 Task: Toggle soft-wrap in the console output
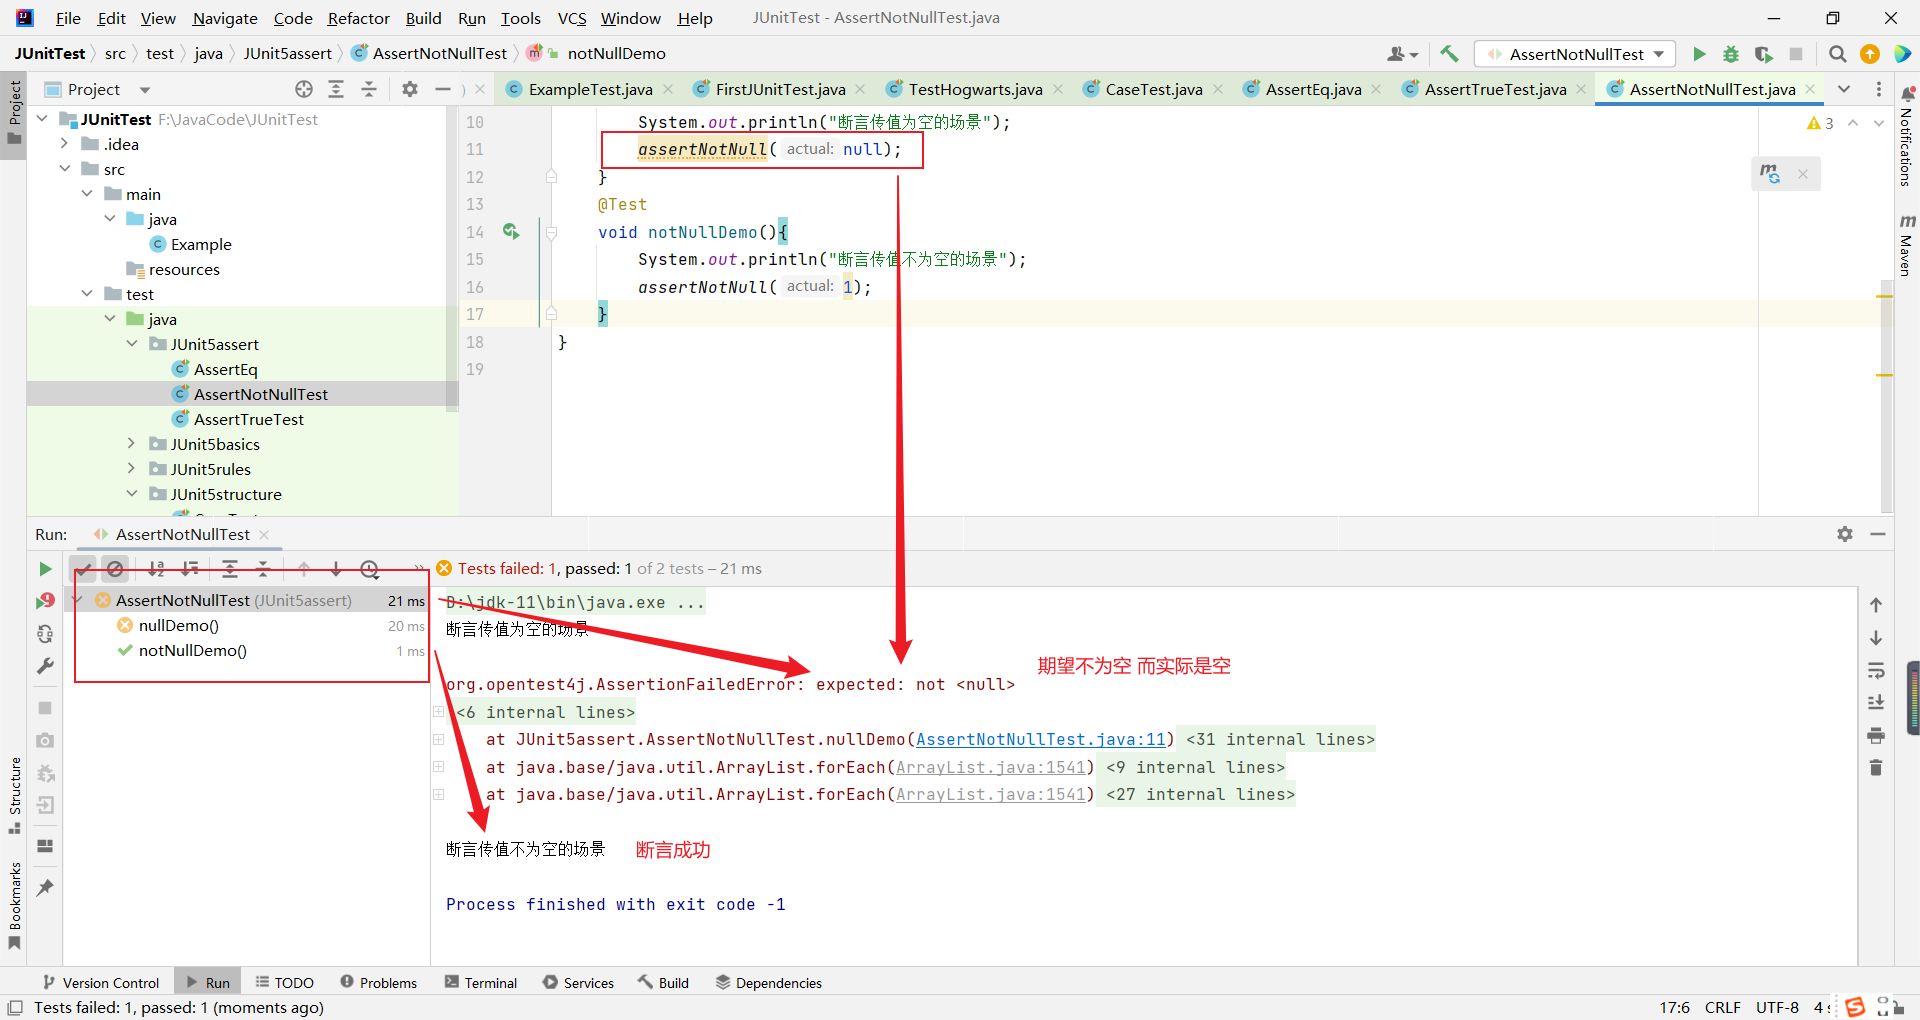[1876, 670]
